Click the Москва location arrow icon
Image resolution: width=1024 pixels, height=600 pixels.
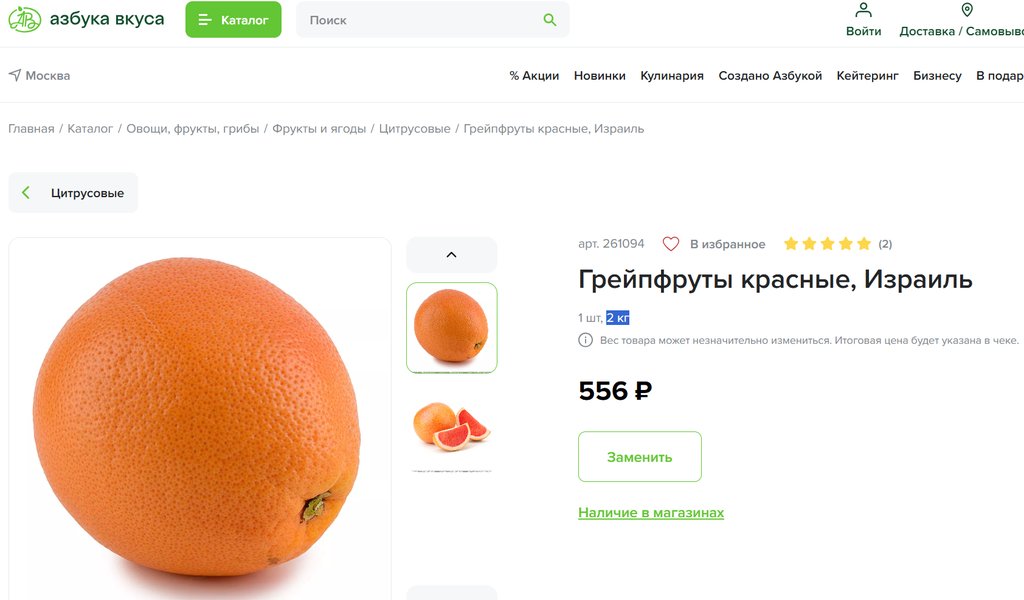[x=15, y=75]
